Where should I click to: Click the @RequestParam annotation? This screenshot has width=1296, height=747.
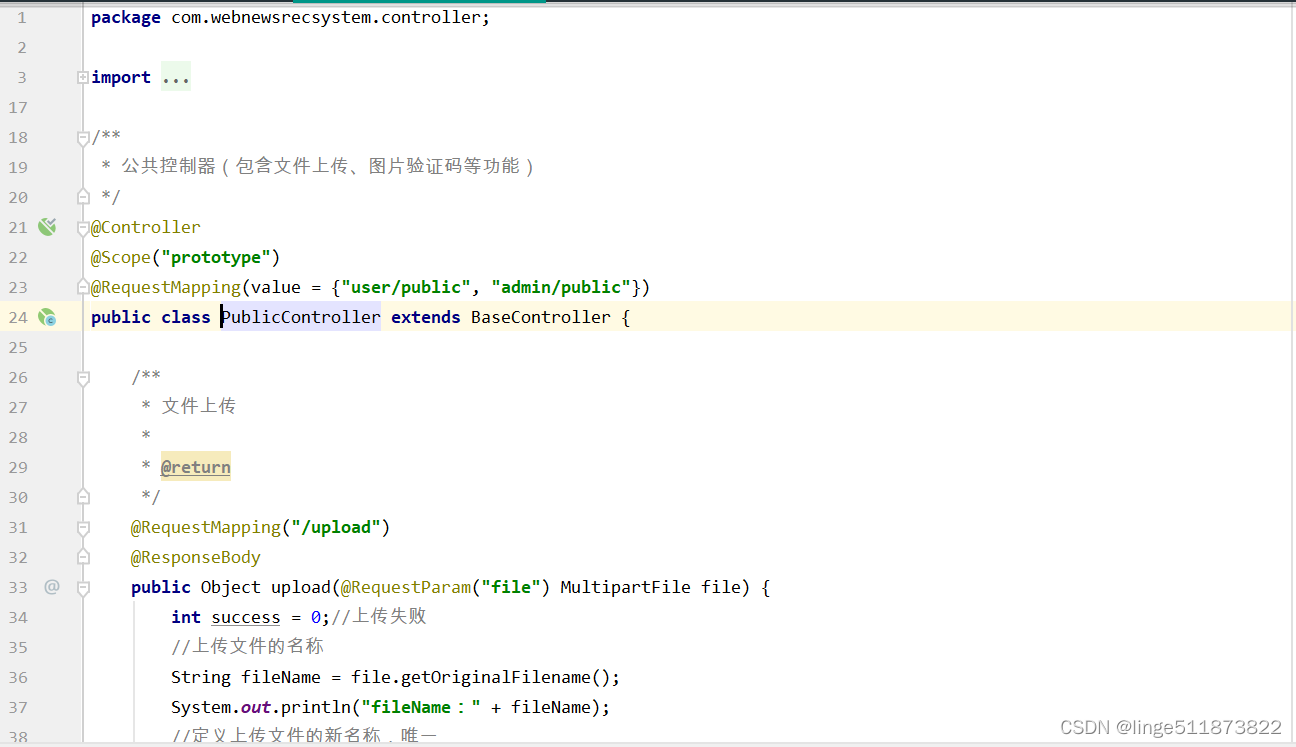pos(406,587)
